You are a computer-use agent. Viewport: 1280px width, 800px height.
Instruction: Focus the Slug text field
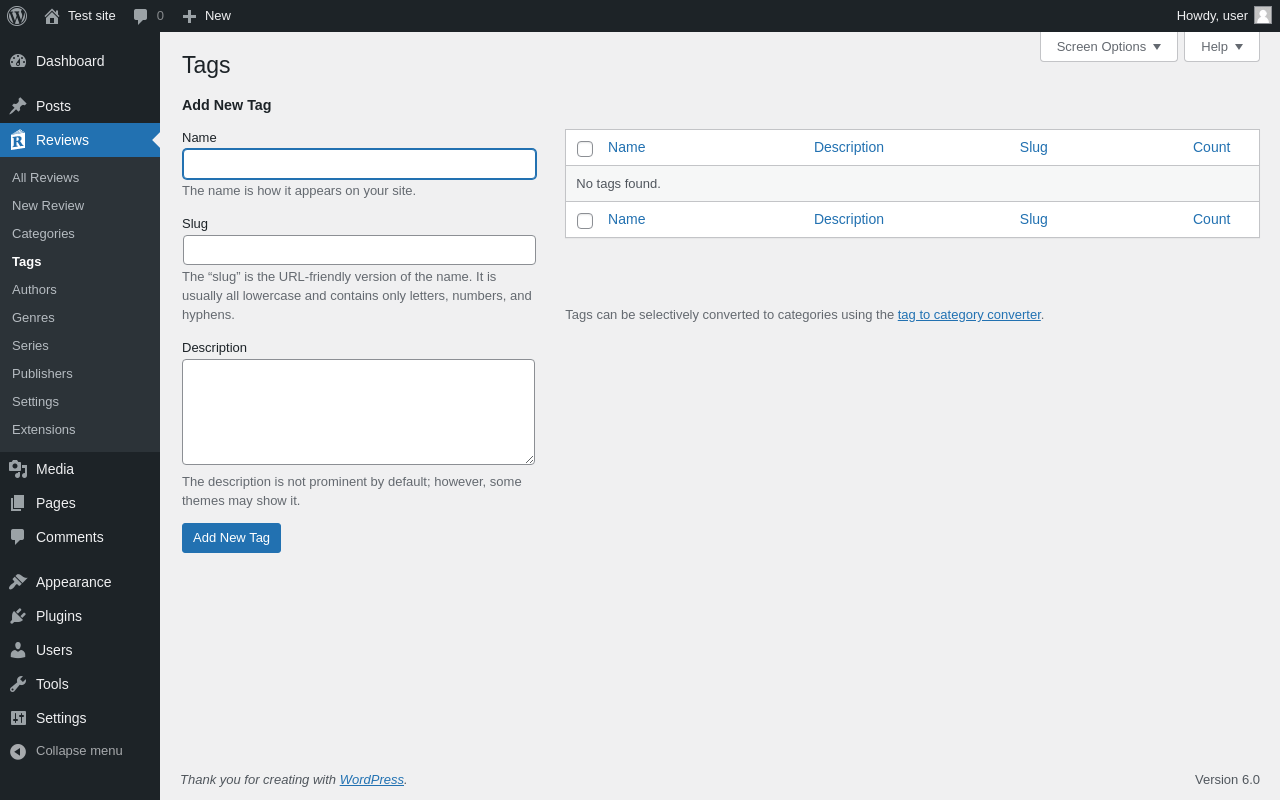pyautogui.click(x=359, y=250)
